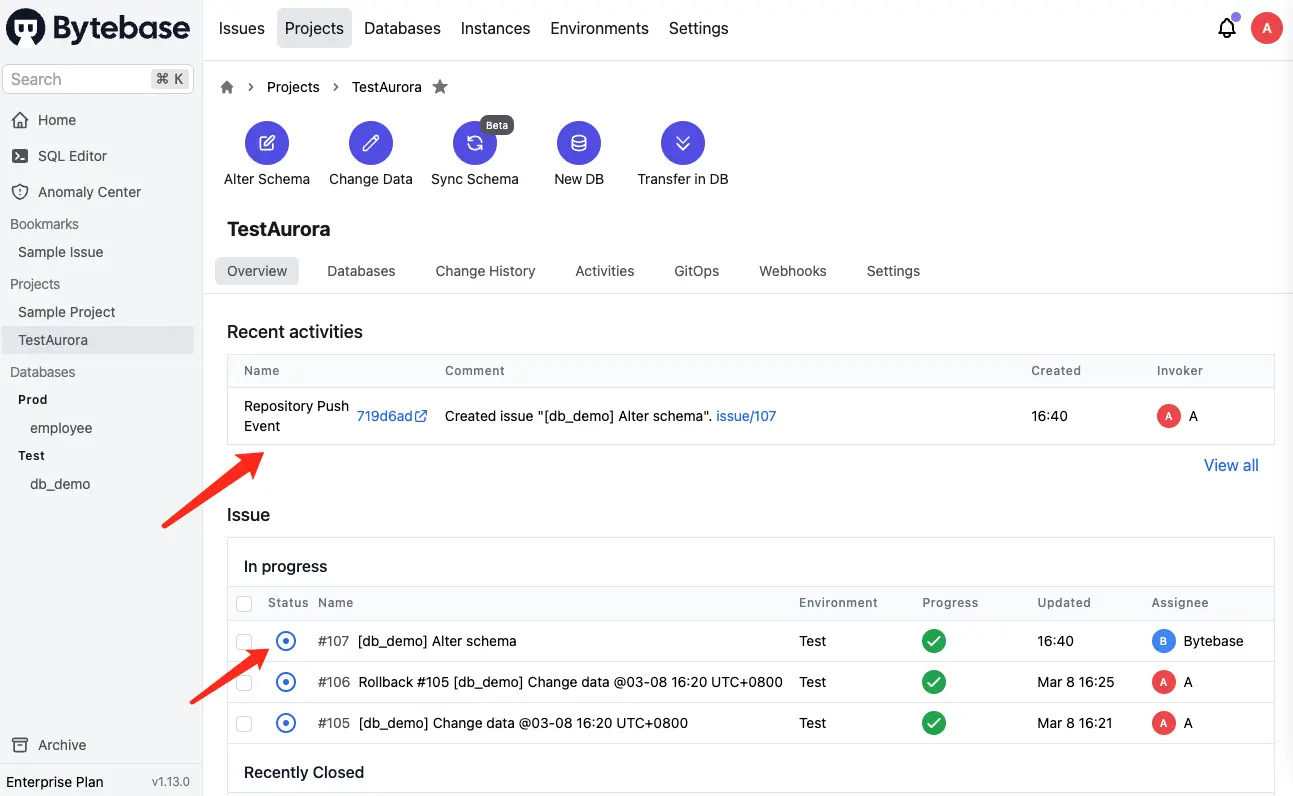Screen dimensions: 1293x796
Task: Click the New DB database icon
Action: 579,144
